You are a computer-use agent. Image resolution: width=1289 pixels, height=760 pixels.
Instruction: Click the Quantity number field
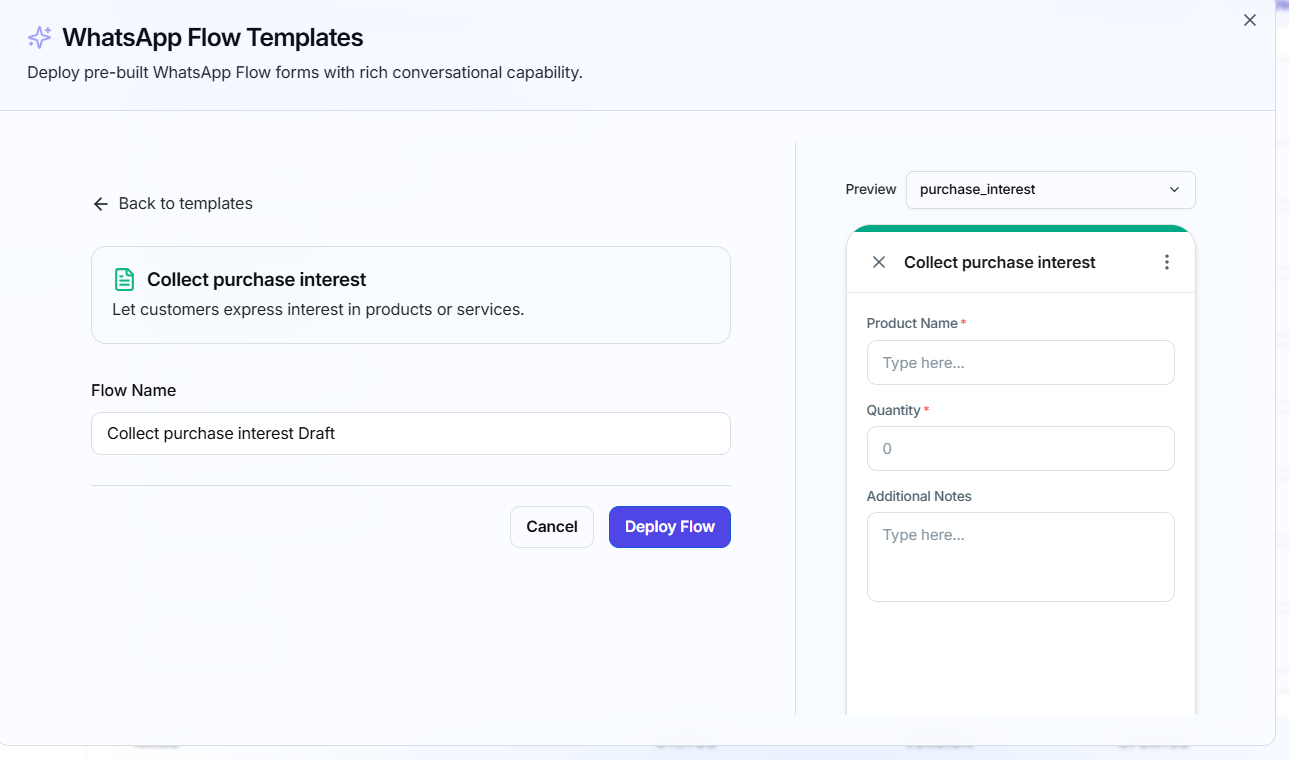(x=1021, y=449)
